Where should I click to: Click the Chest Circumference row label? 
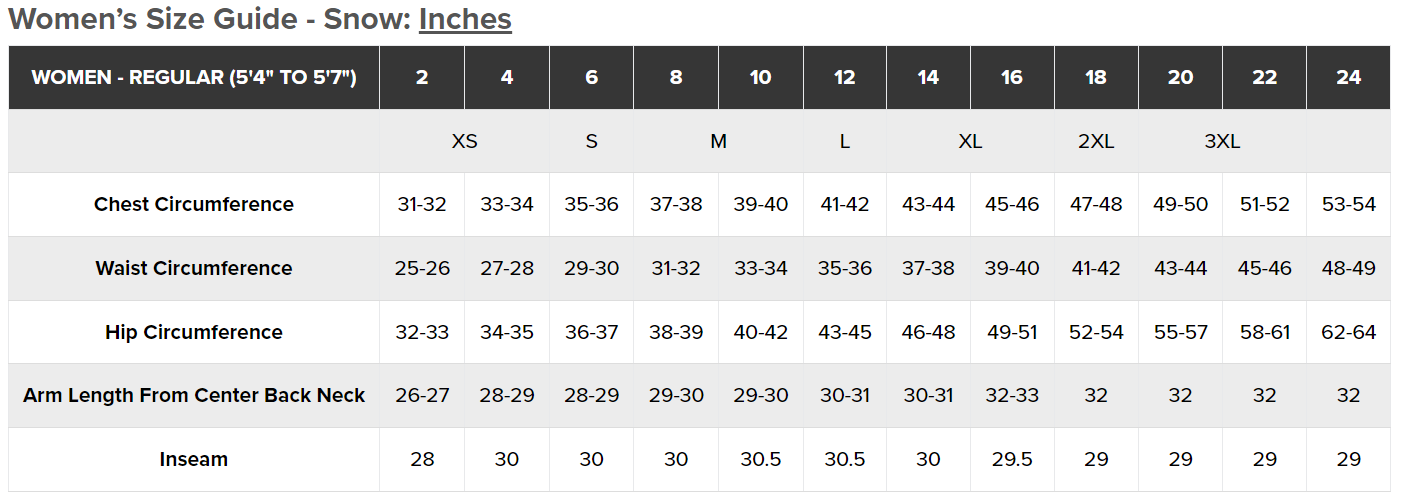point(194,204)
